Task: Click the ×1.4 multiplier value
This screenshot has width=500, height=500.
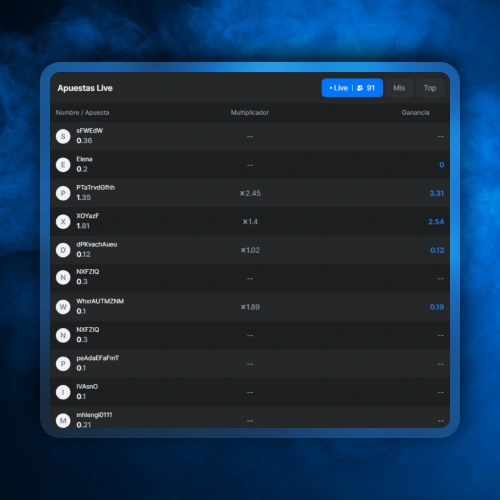Action: [250, 222]
